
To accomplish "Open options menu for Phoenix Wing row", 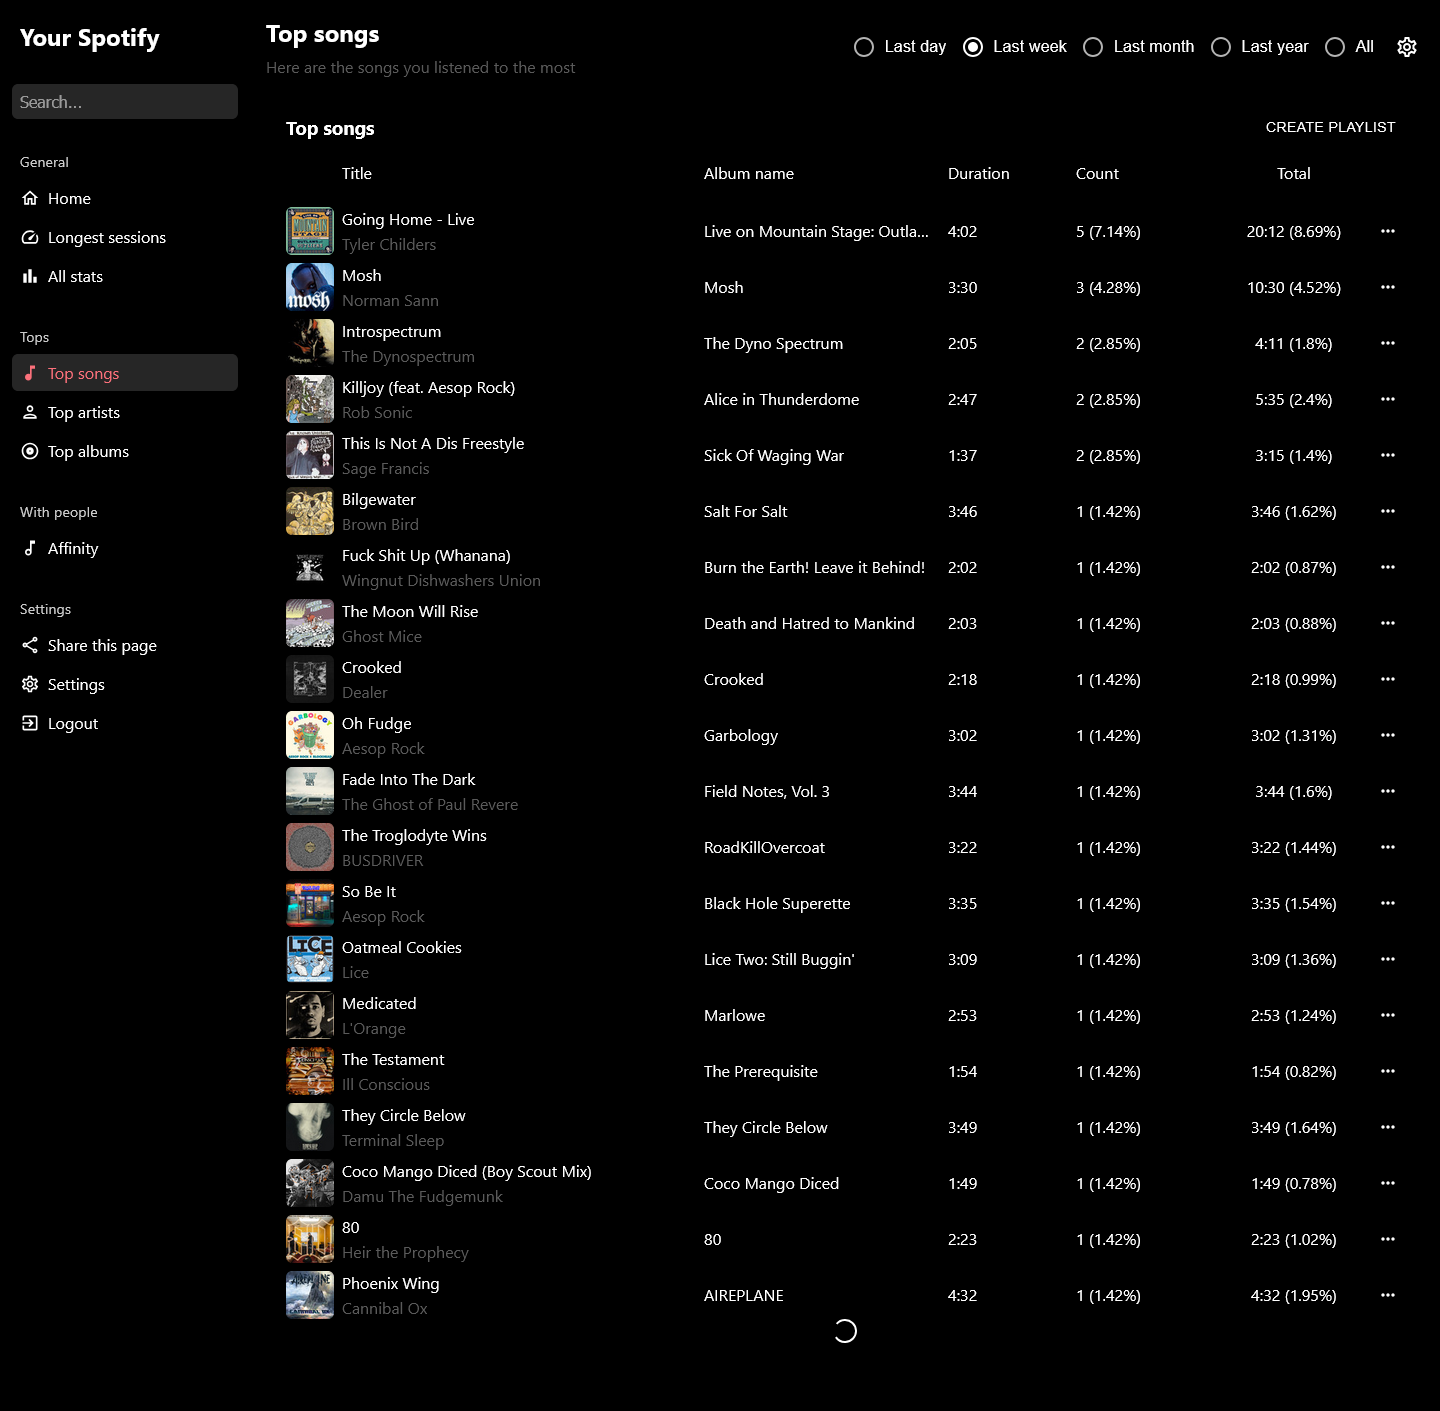I will tap(1388, 1295).
